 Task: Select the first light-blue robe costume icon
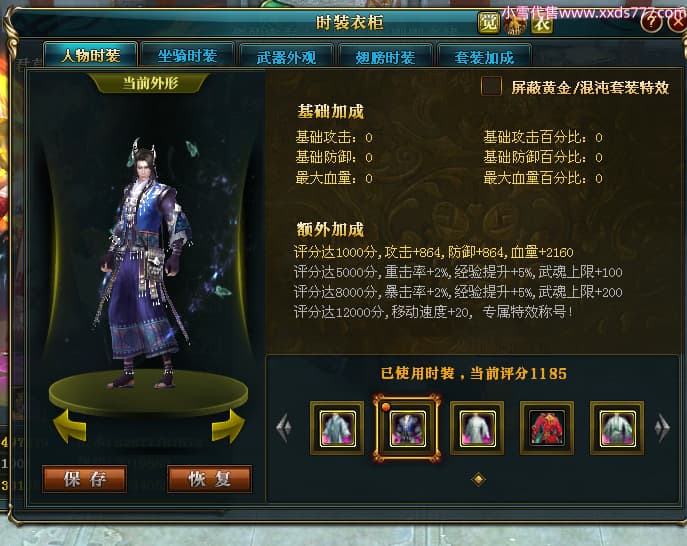click(x=337, y=428)
